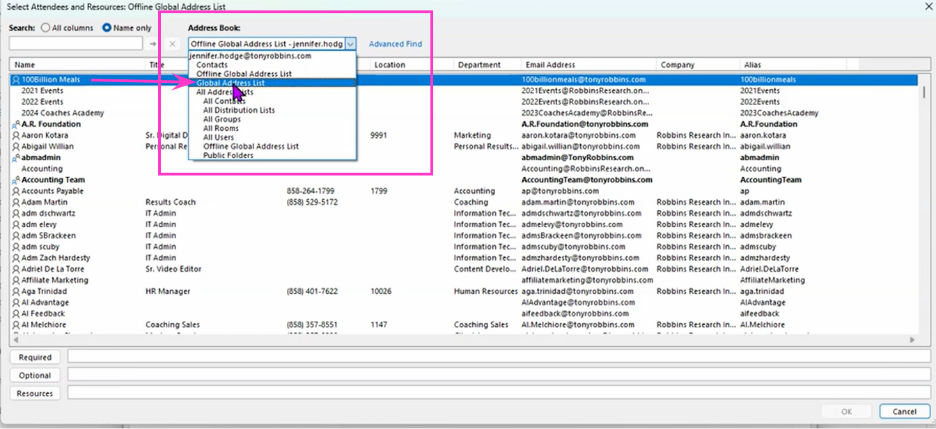Choose All Users in the dropdown list
This screenshot has width=936, height=429.
218,137
